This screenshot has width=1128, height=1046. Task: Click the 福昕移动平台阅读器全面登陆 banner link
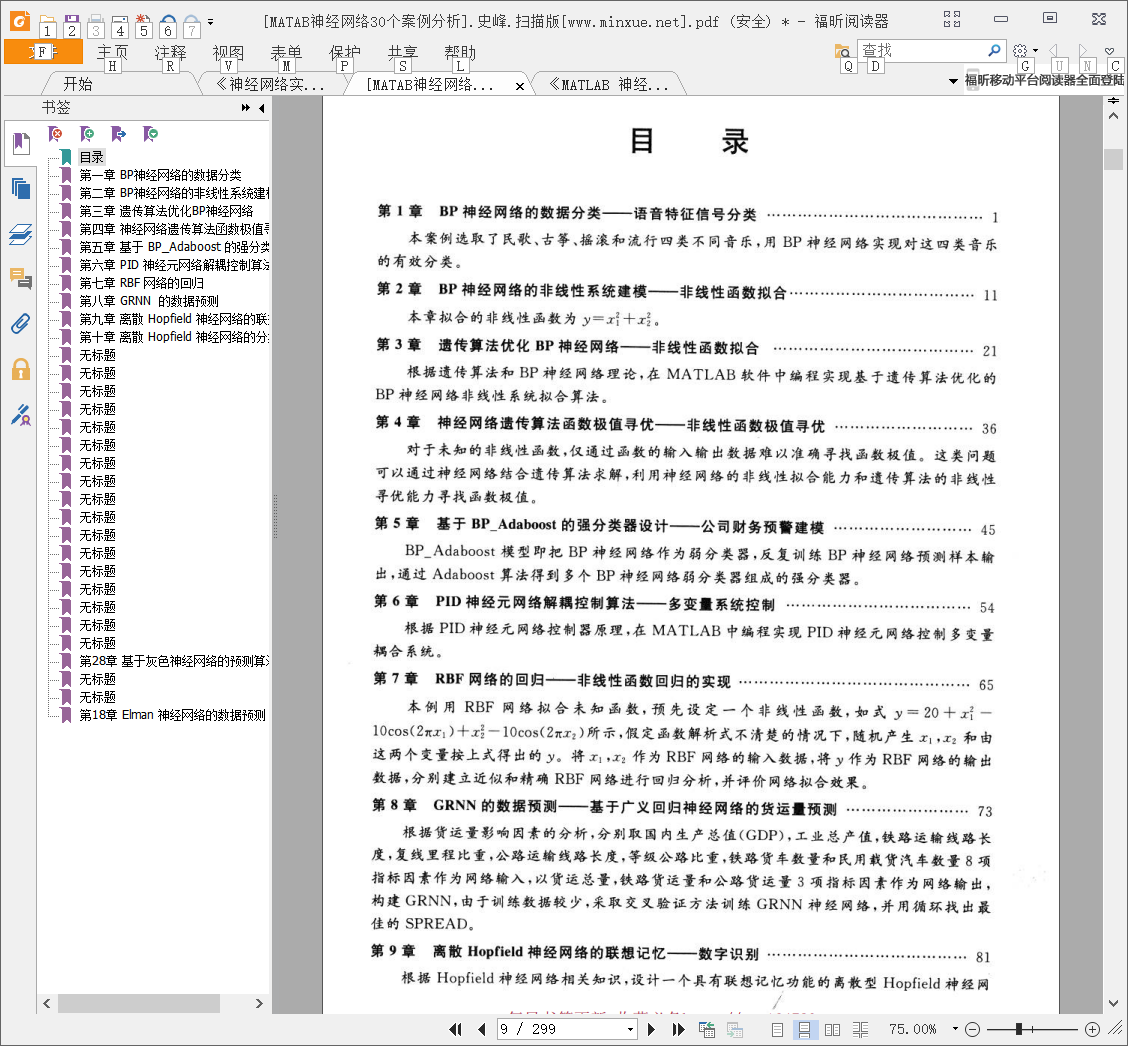click(x=1044, y=80)
